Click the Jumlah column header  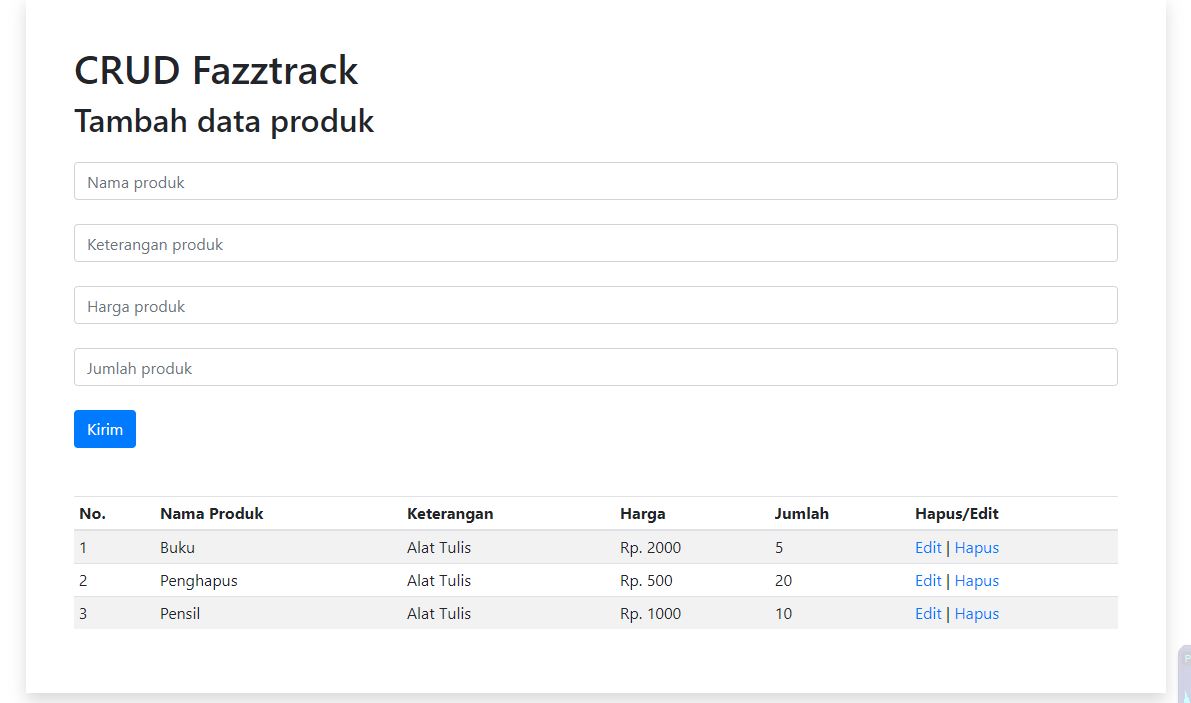pyautogui.click(x=801, y=514)
